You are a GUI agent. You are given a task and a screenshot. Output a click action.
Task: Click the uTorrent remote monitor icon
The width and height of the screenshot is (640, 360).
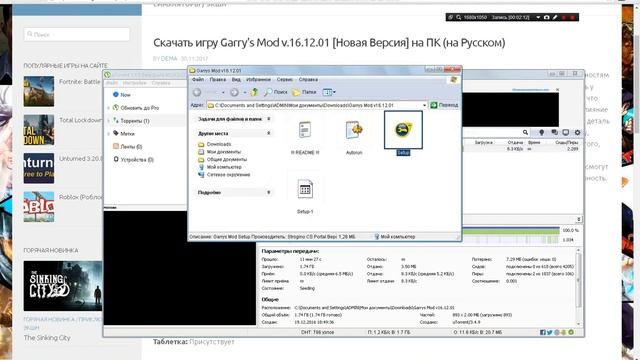(x=566, y=132)
